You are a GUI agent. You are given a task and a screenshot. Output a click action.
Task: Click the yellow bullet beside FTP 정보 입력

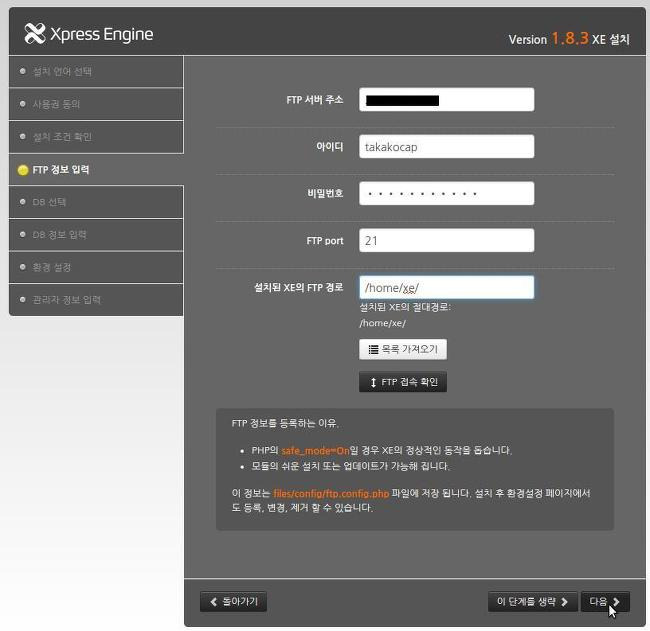click(x=23, y=170)
